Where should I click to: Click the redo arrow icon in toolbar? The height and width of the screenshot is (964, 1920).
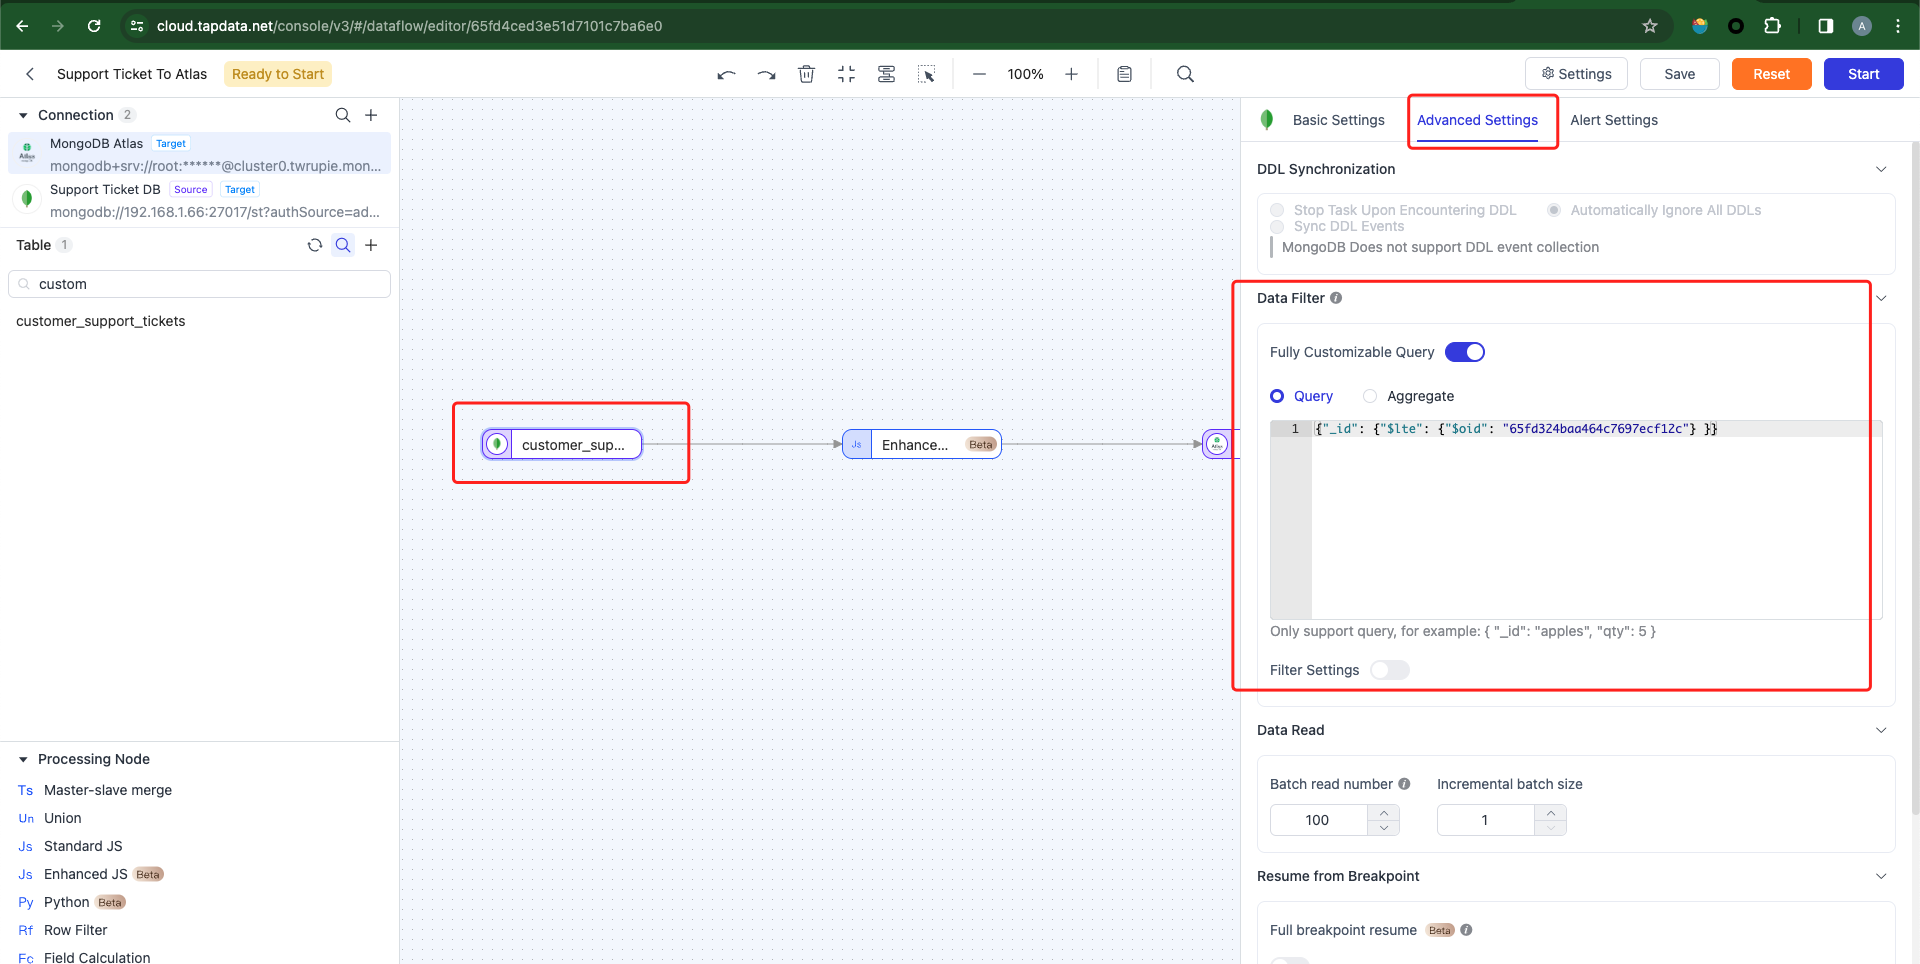(x=766, y=74)
